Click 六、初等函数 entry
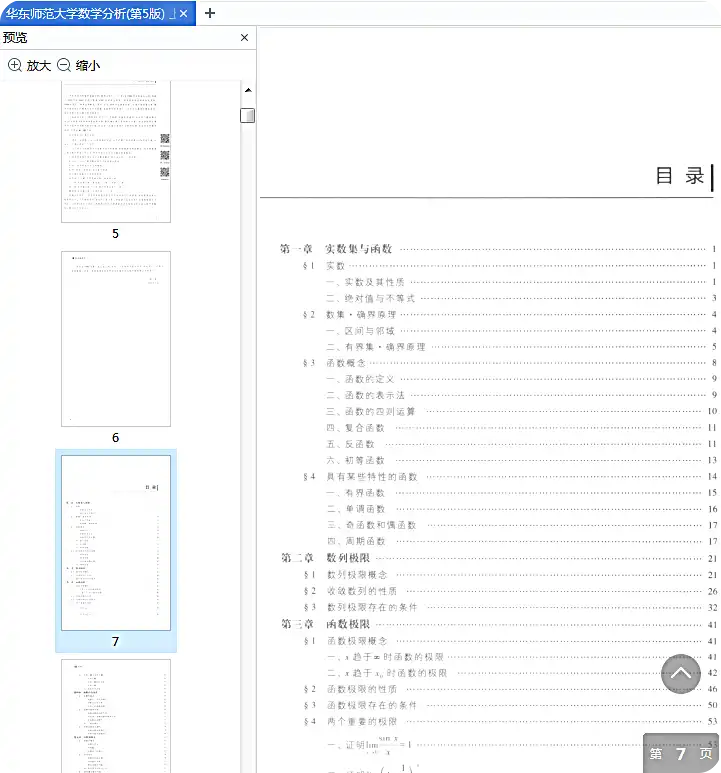 pyautogui.click(x=521, y=460)
